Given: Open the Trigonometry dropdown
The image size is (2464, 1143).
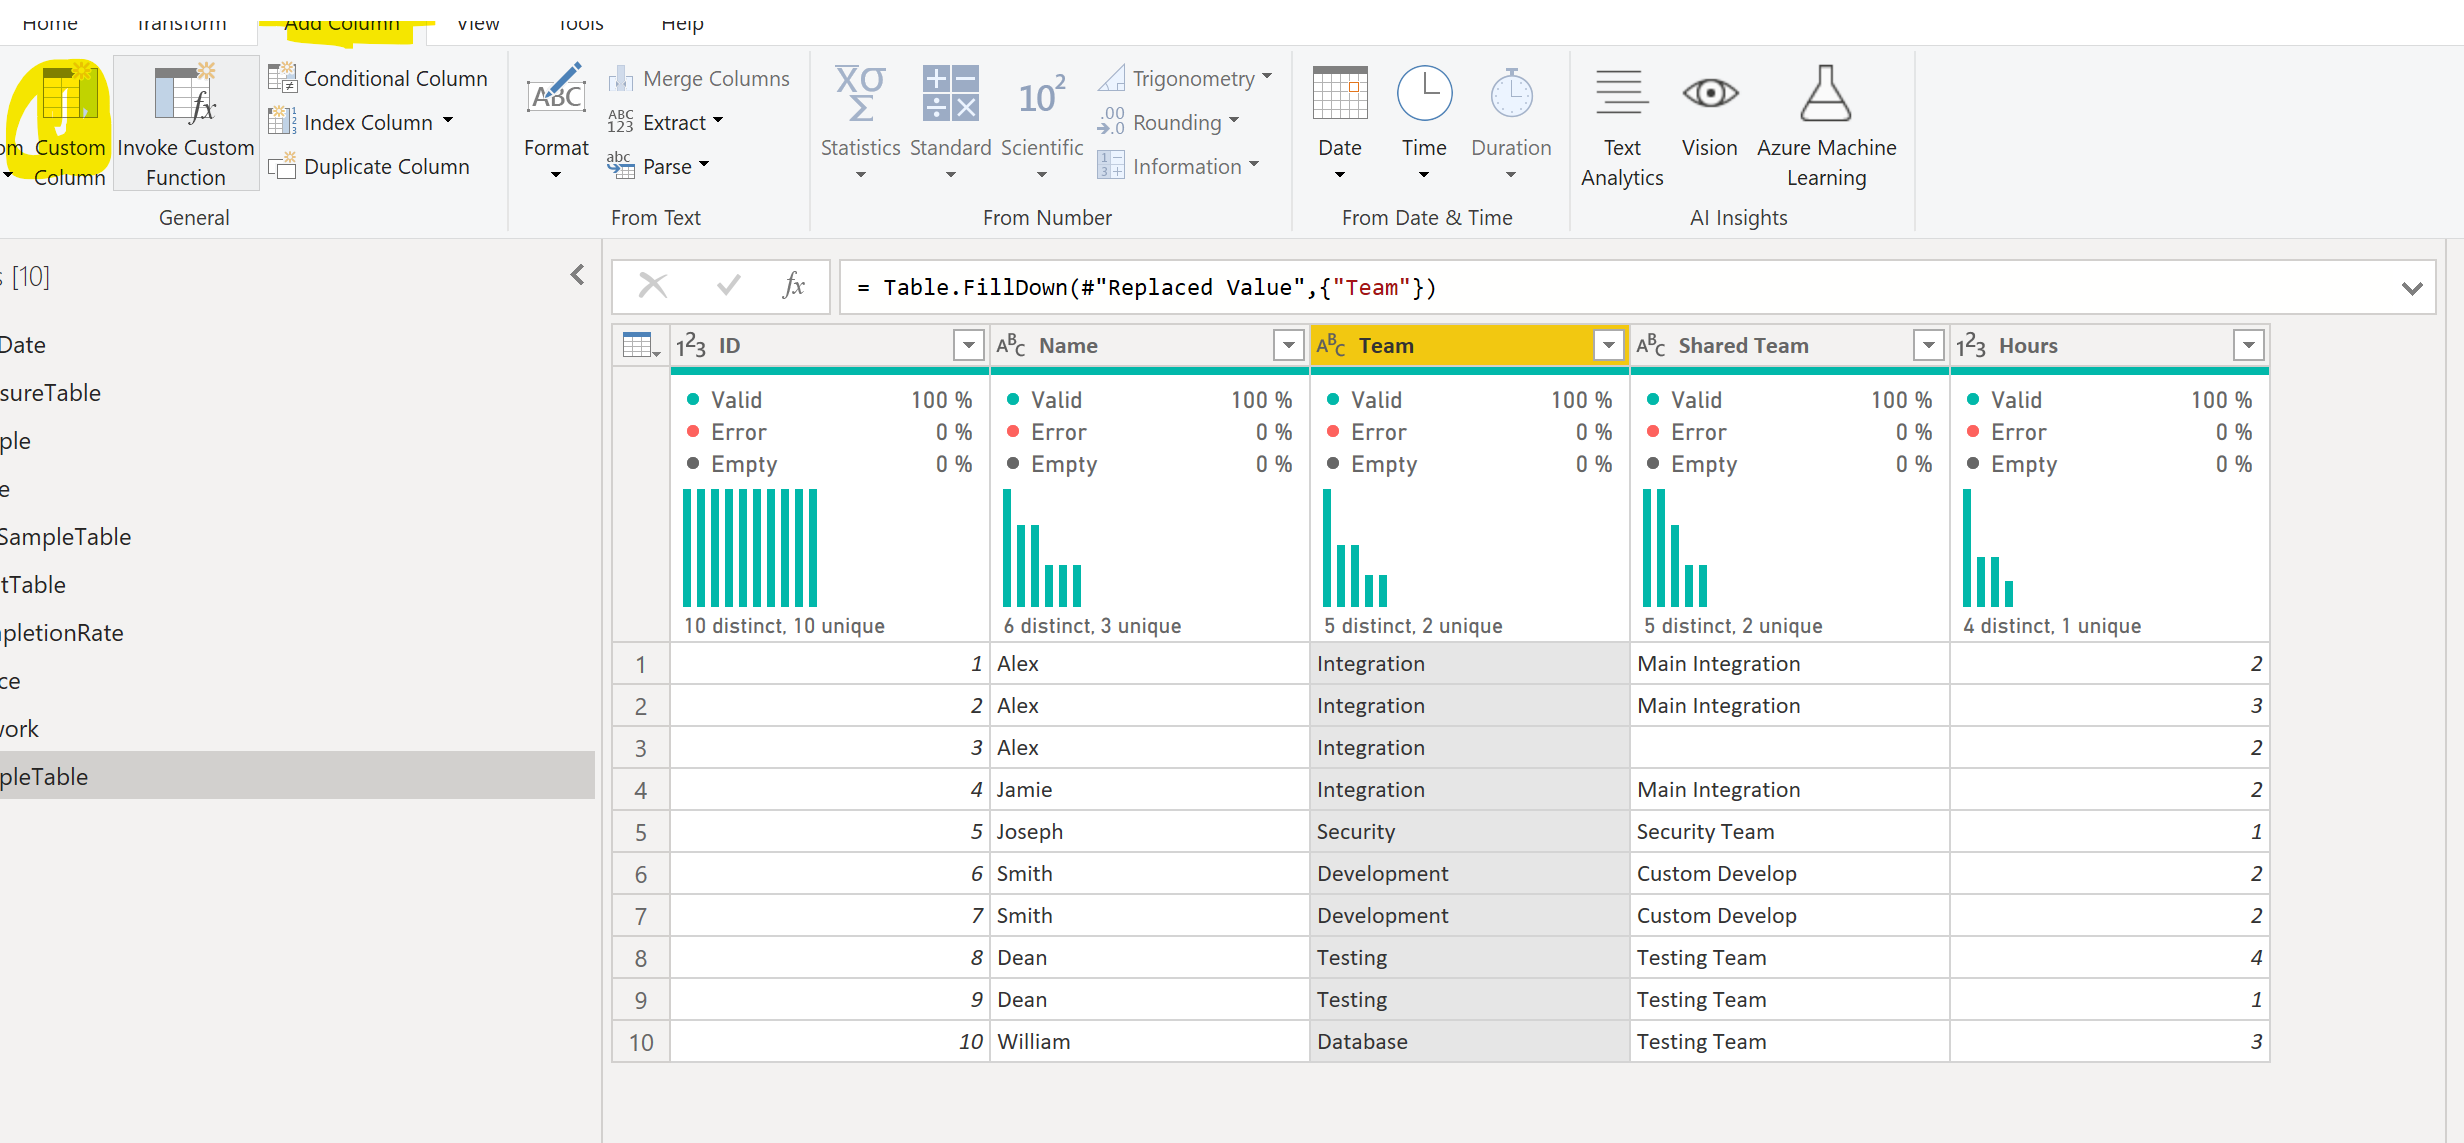Looking at the screenshot, I should point(1185,78).
